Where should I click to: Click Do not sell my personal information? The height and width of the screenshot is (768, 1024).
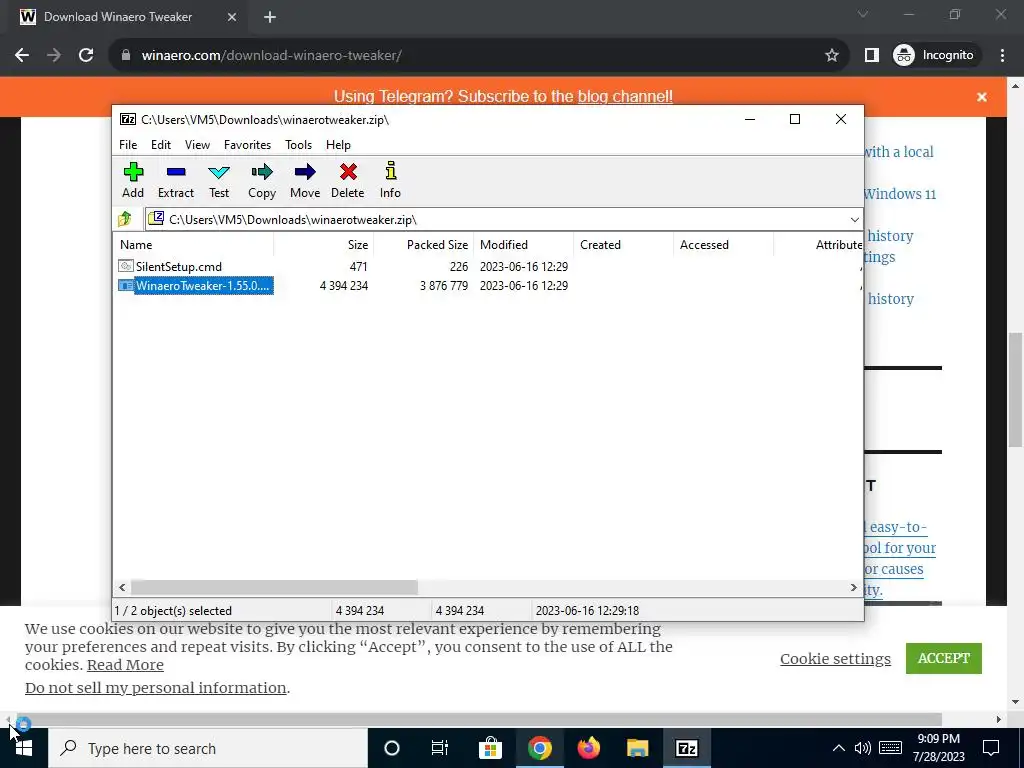[155, 688]
